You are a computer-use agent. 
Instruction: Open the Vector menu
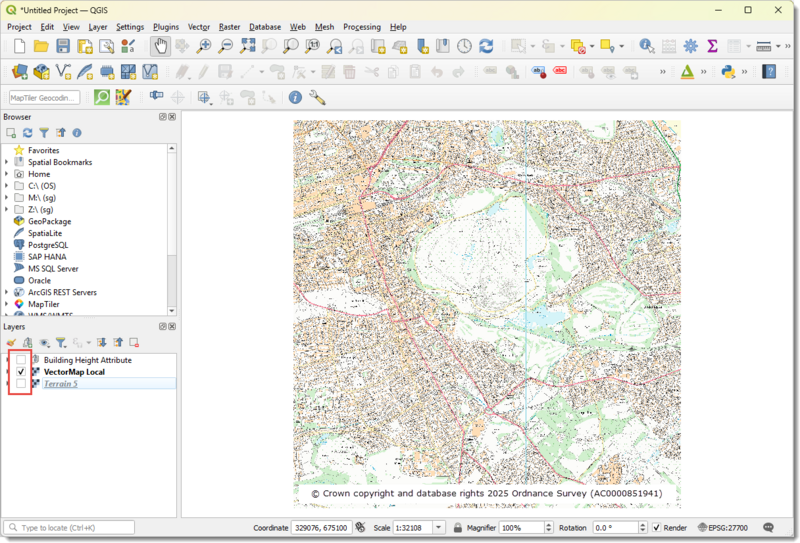(x=198, y=27)
